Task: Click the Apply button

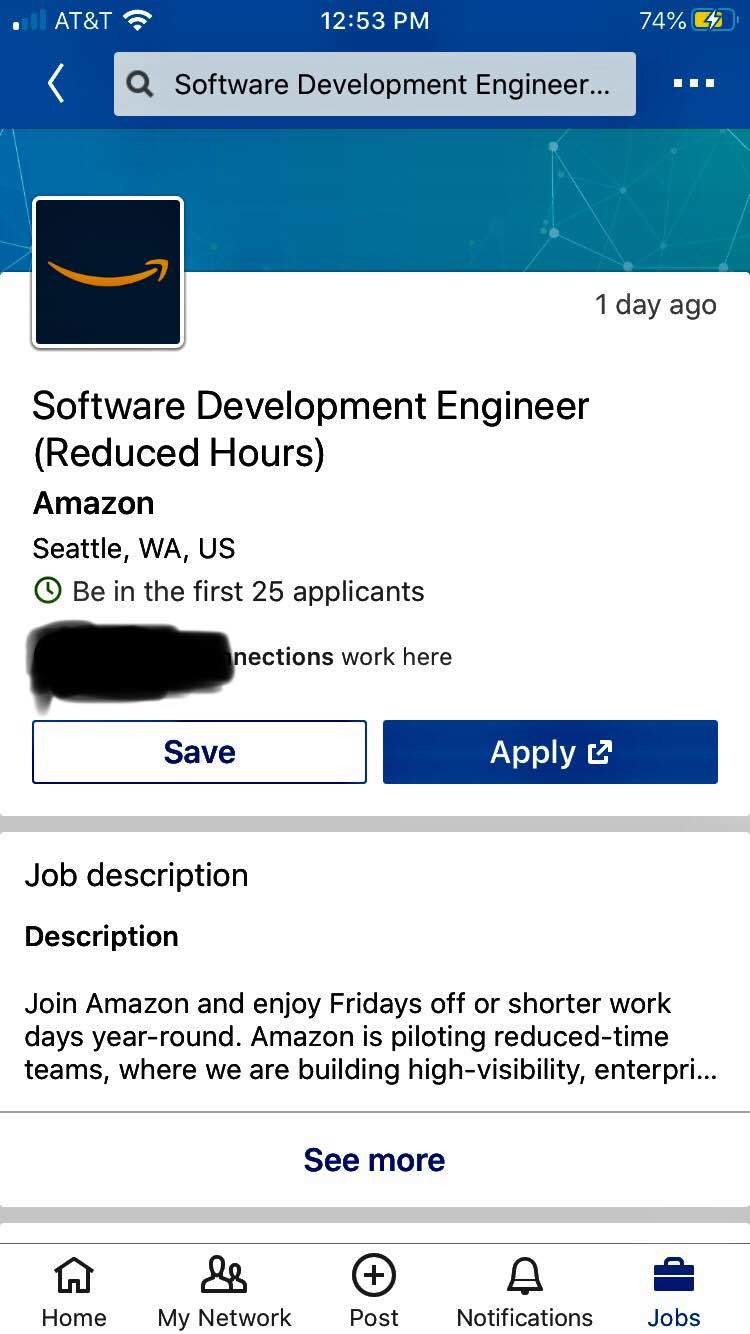Action: pos(550,751)
